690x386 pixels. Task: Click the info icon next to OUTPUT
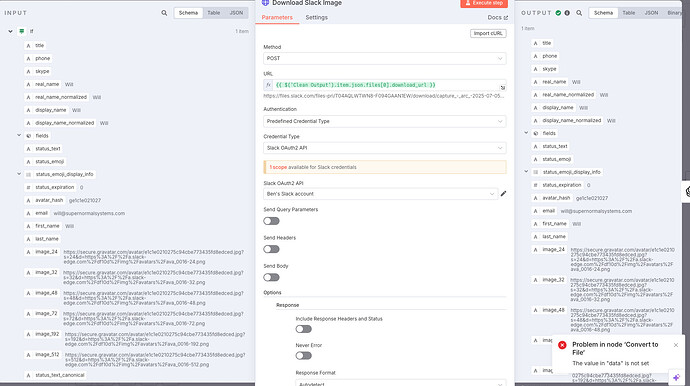pos(567,13)
